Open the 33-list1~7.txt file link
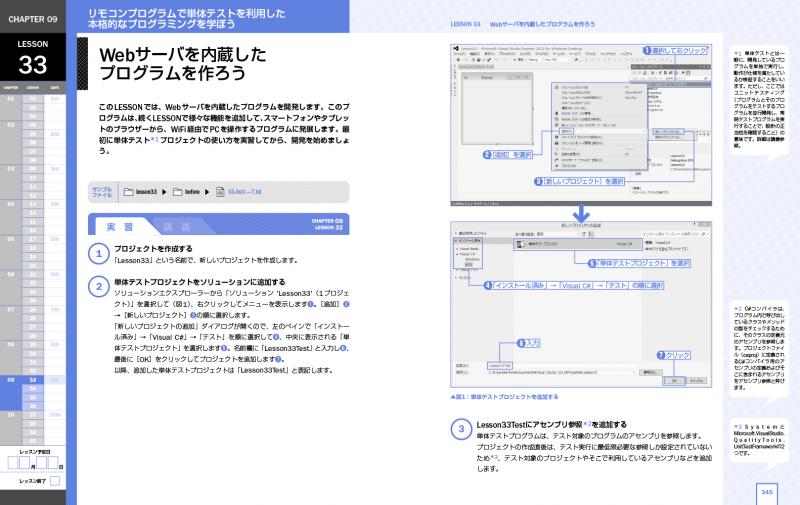This screenshot has width=800, height=505. [244, 192]
